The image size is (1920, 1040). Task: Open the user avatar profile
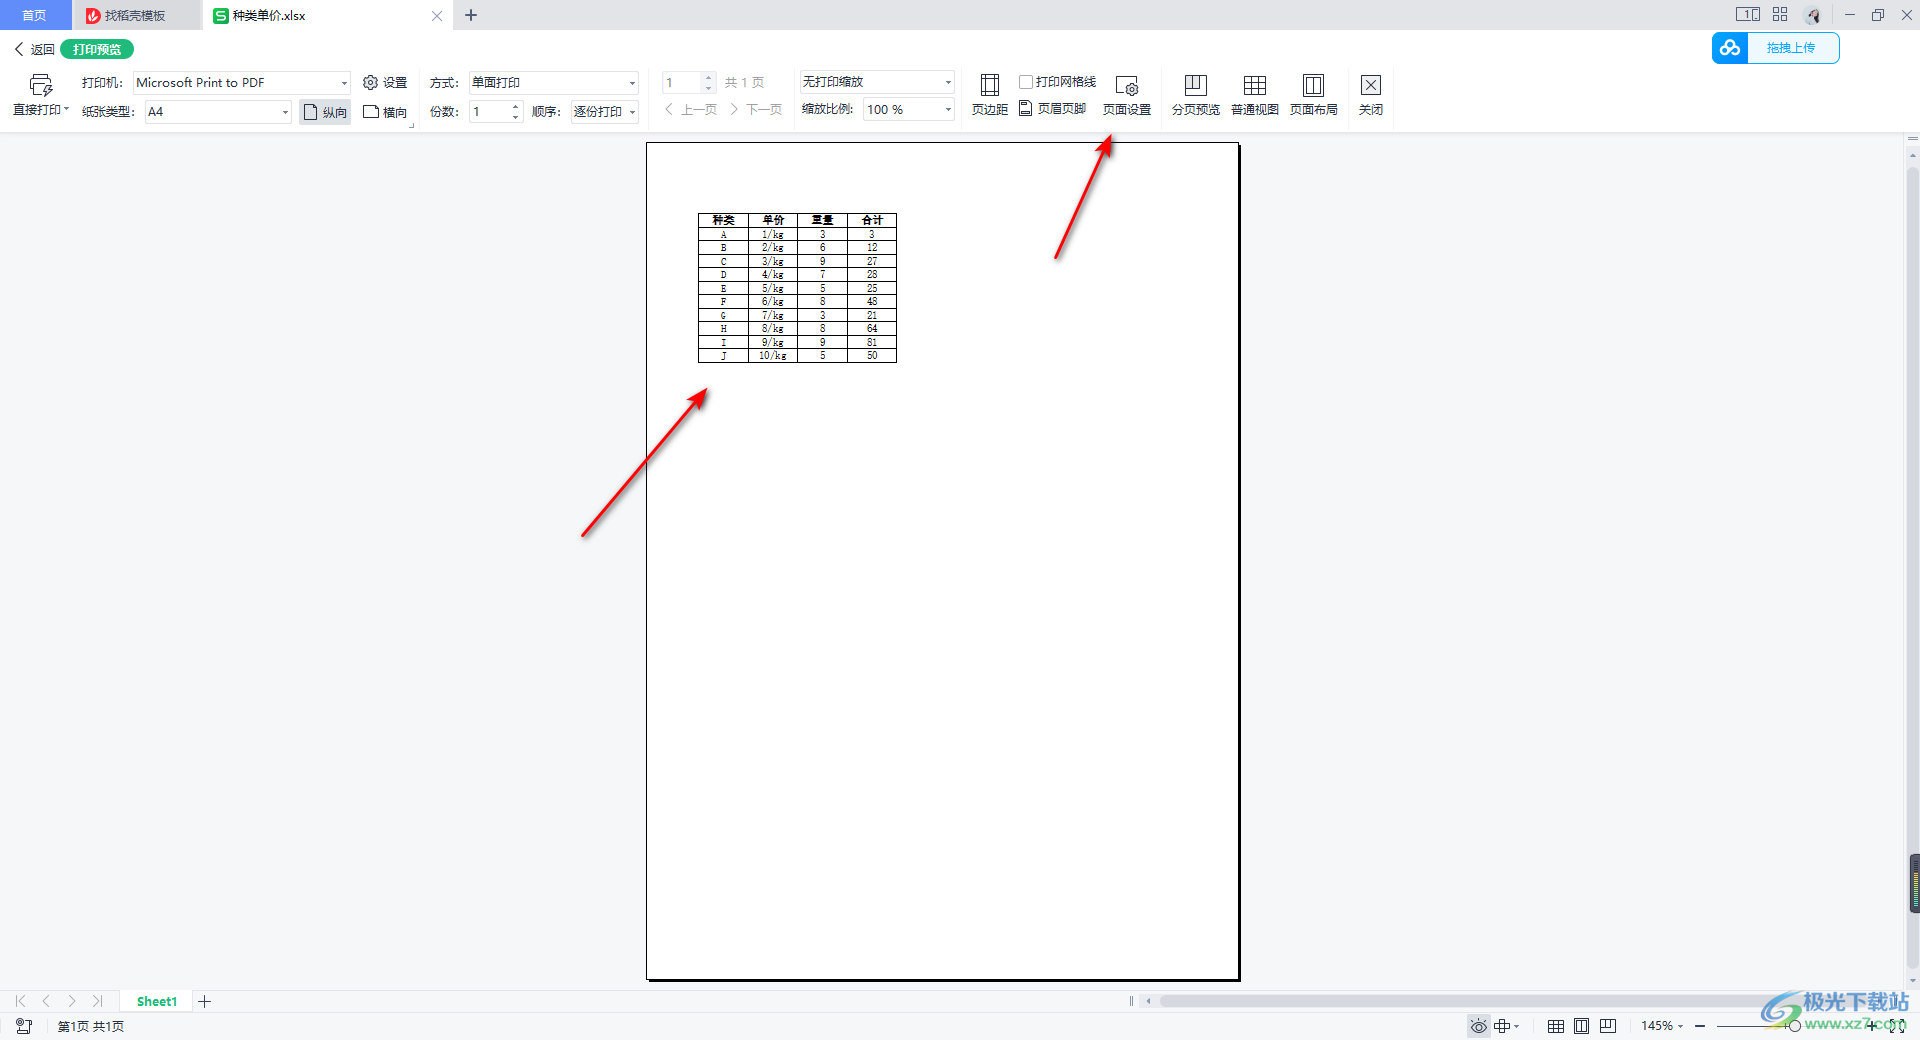click(1813, 15)
